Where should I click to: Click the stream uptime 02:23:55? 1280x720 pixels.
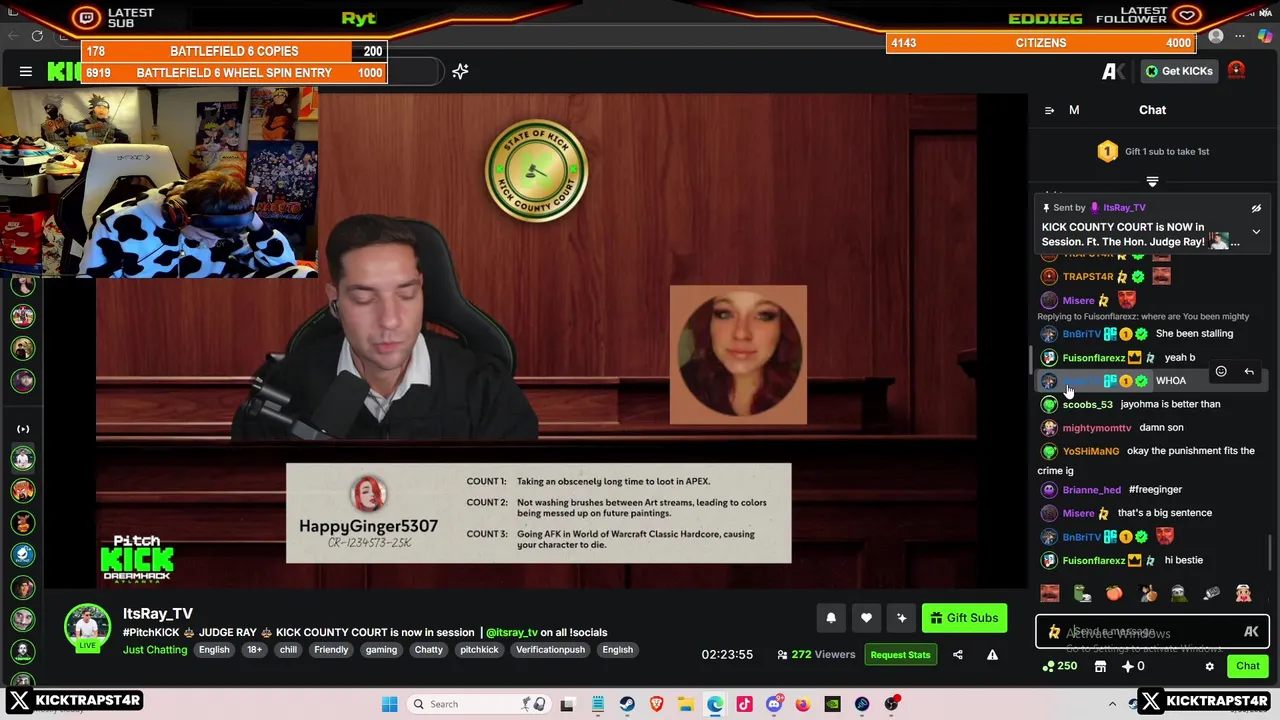(727, 655)
